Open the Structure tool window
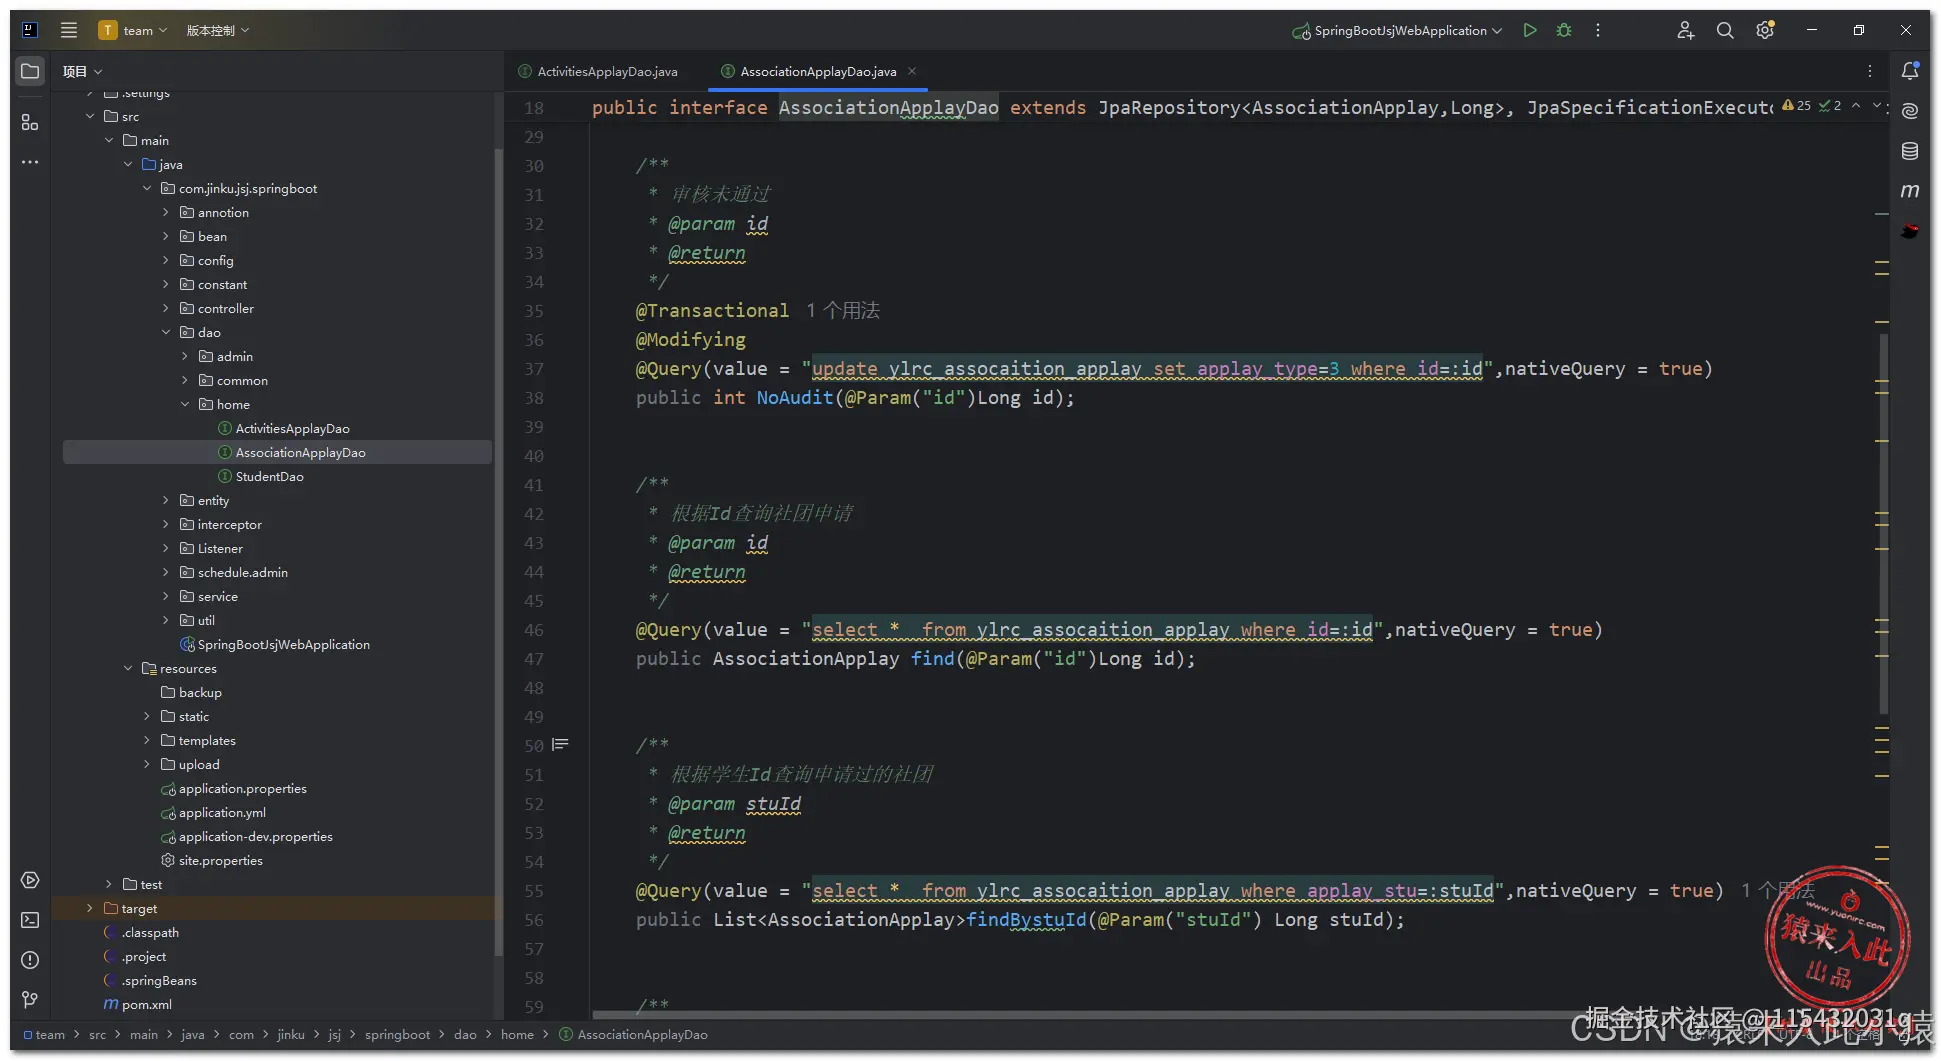The width and height of the screenshot is (1941, 1061). pos(30,122)
